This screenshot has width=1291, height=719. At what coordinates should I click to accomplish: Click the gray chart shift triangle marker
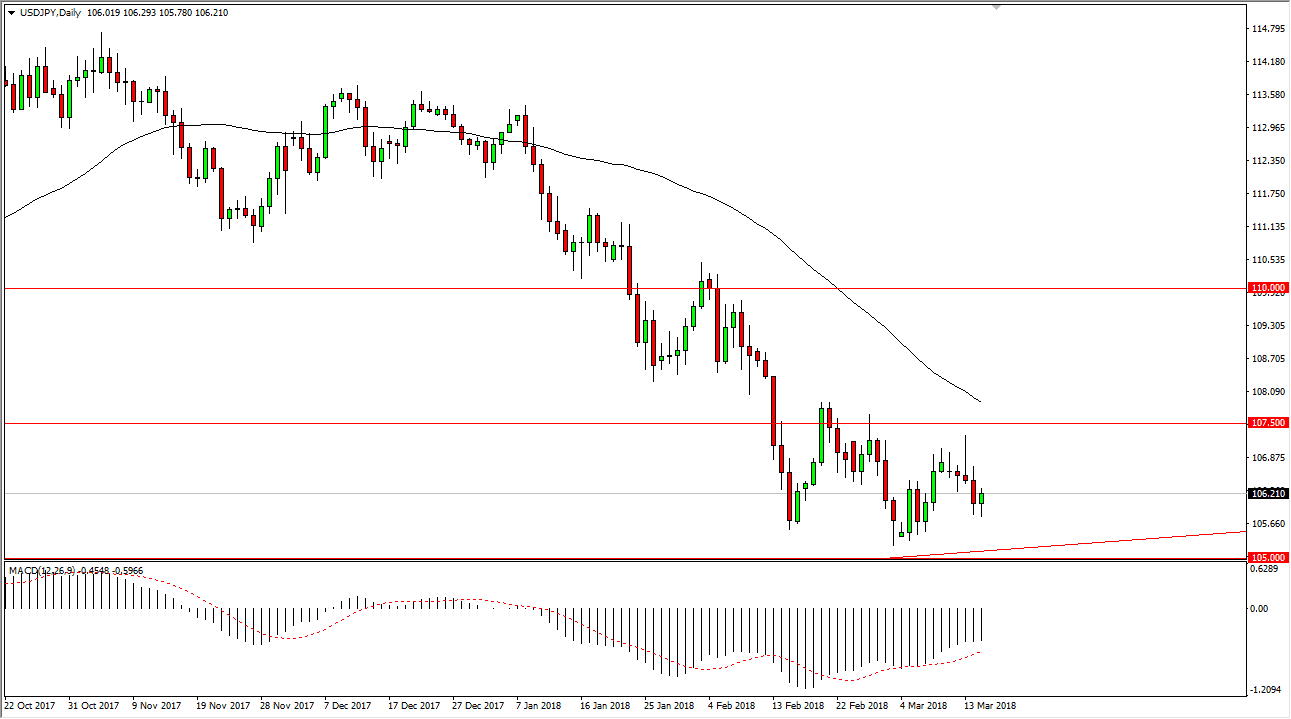(x=997, y=8)
